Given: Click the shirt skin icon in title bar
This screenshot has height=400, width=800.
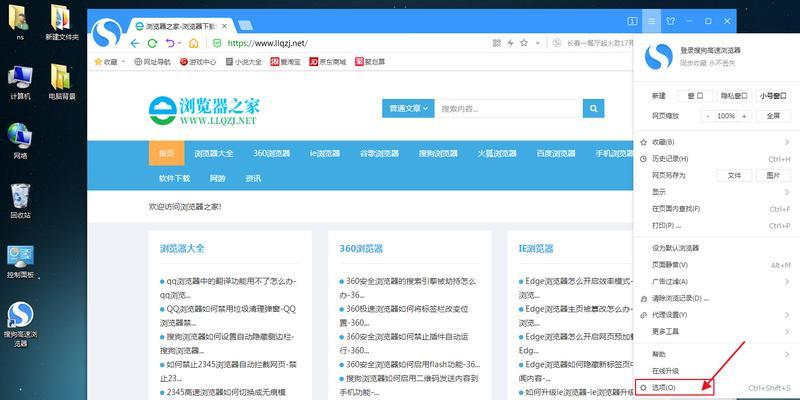Looking at the screenshot, I should [670, 21].
